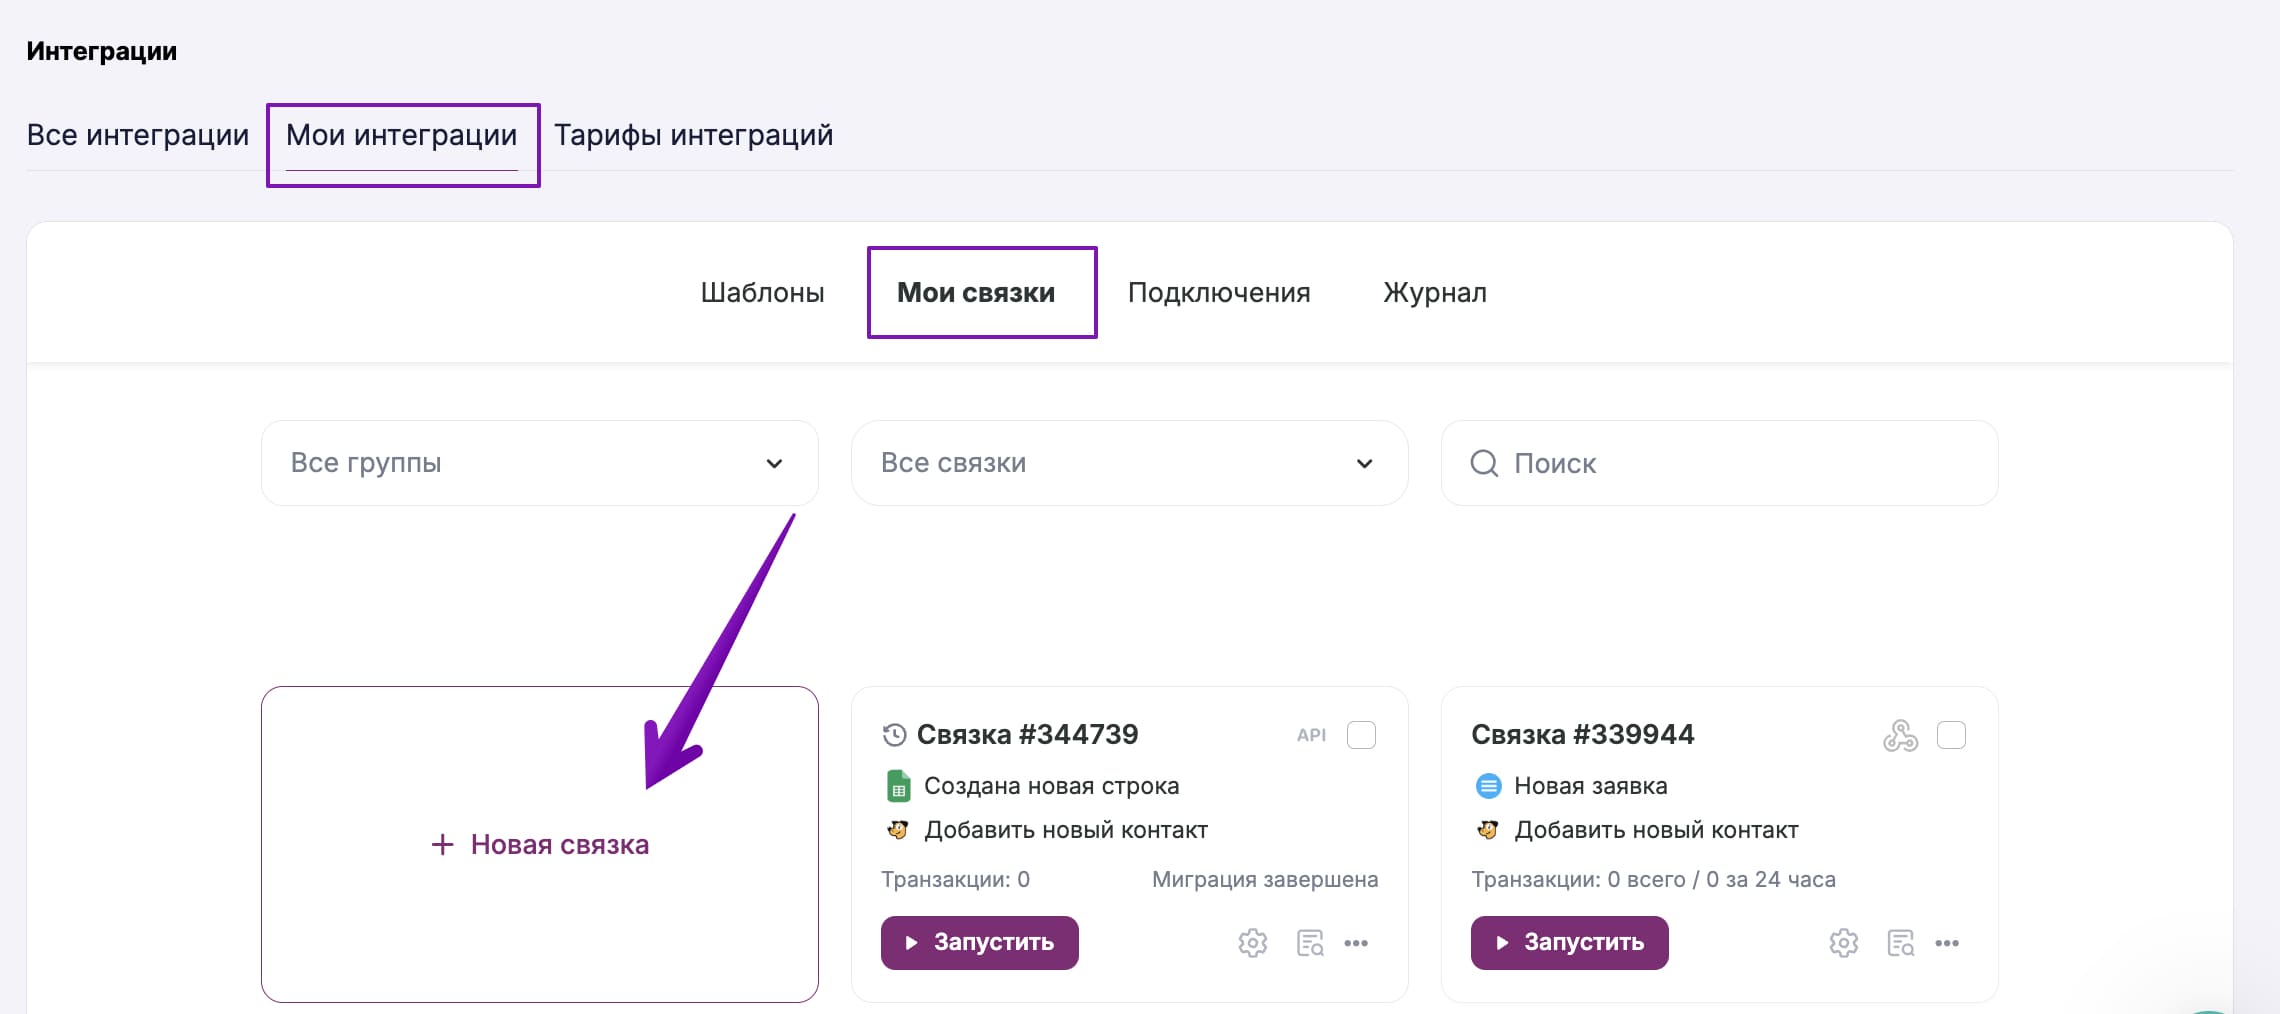This screenshot has height=1014, width=2280.
Task: Open more options for Связка #339944
Action: 1947,943
